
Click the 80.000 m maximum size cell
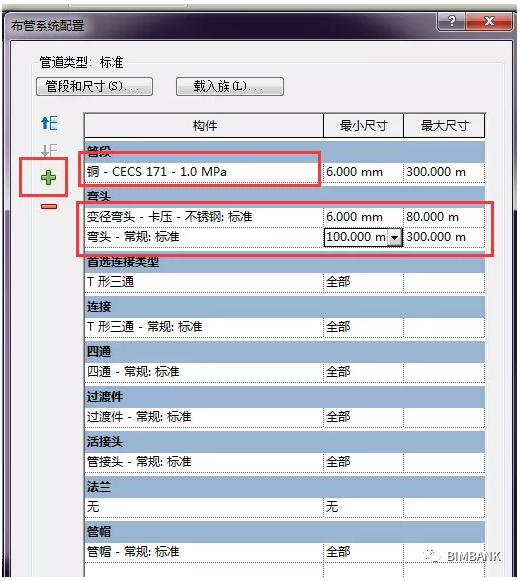click(x=444, y=217)
